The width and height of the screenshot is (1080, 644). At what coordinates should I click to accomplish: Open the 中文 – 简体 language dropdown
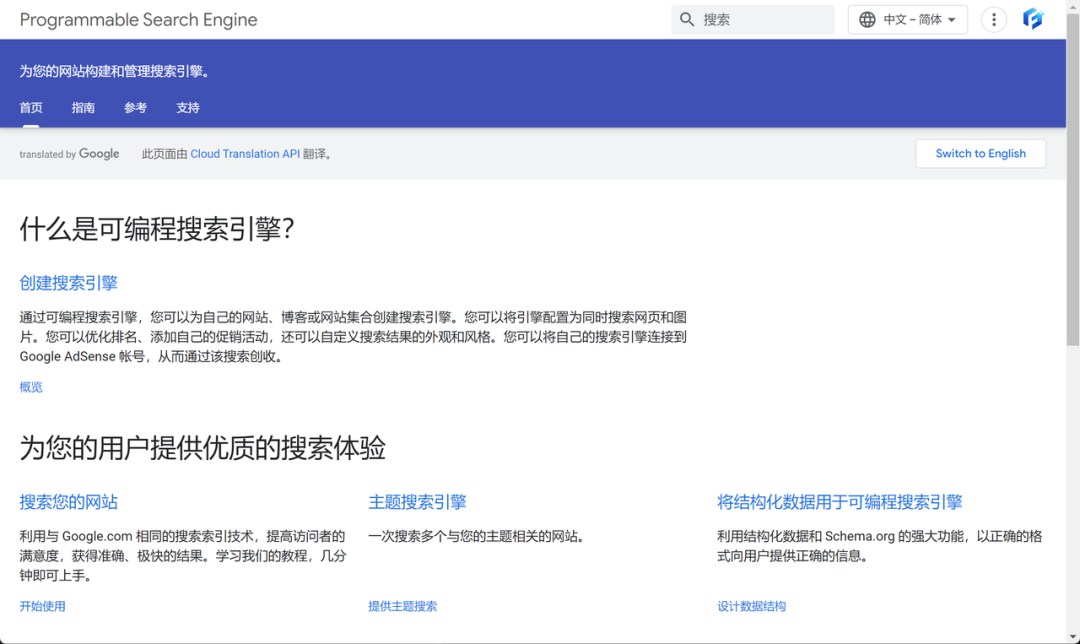[907, 19]
